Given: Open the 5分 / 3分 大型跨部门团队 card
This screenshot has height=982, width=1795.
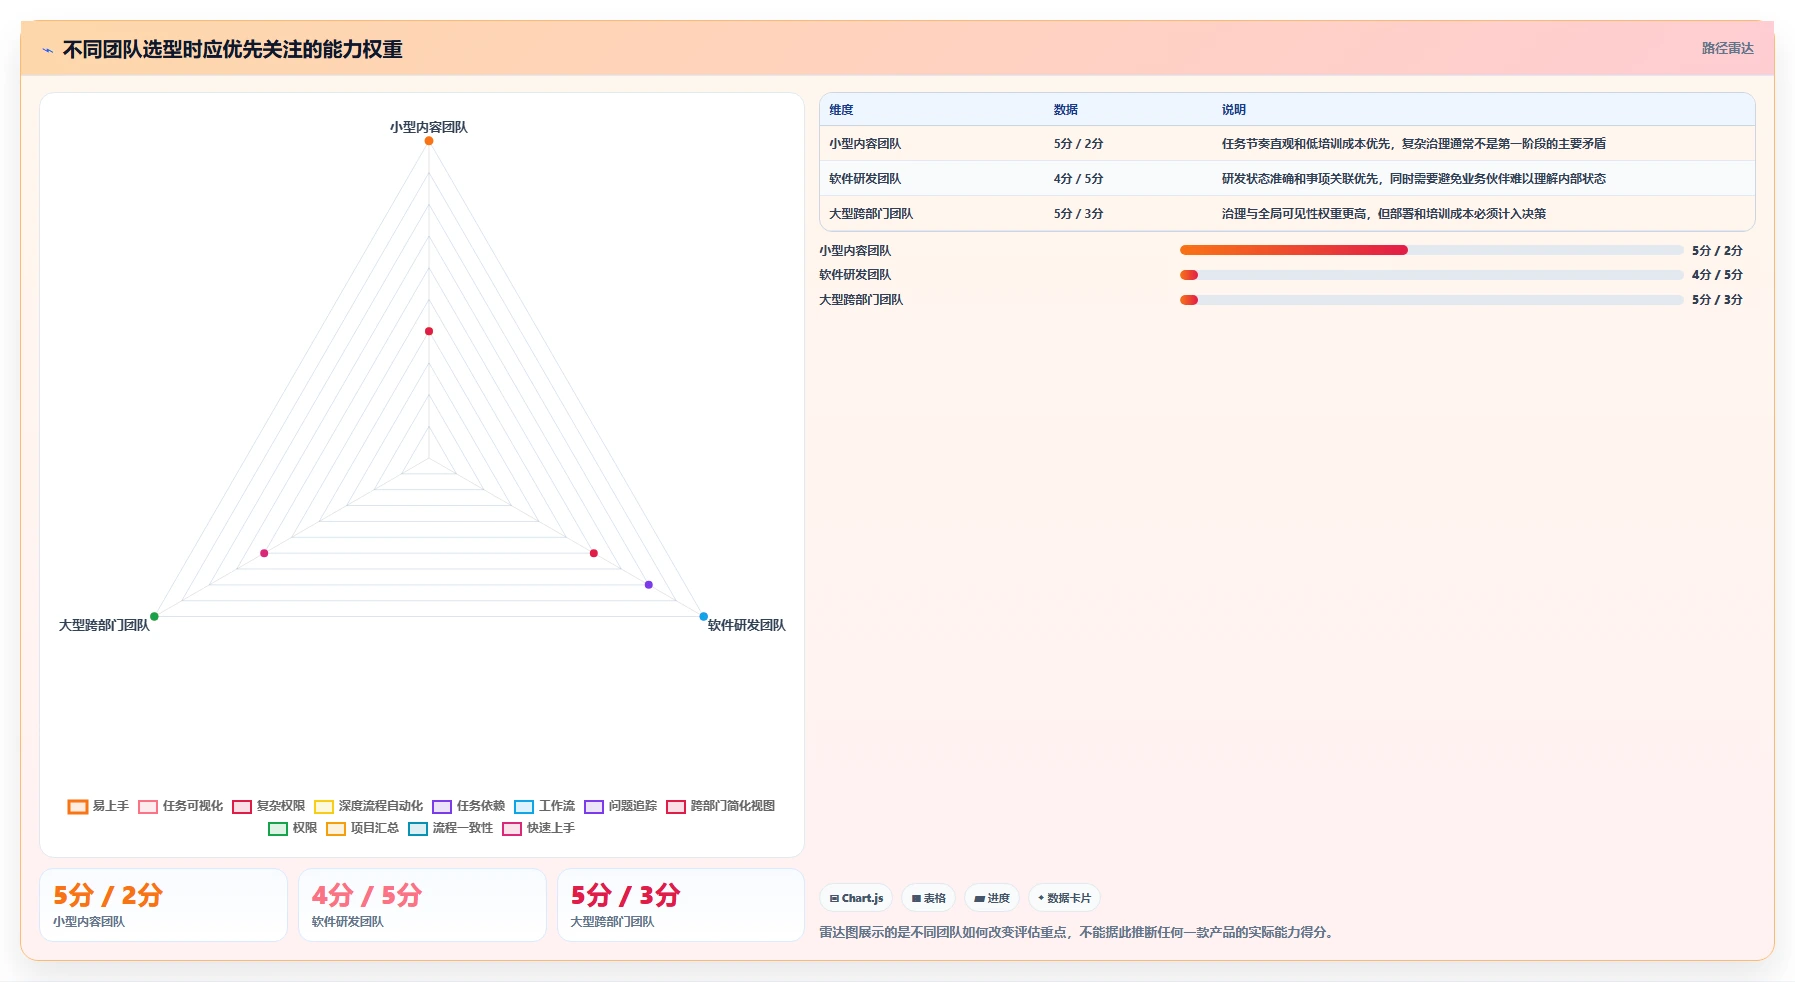Looking at the screenshot, I should pyautogui.click(x=681, y=905).
